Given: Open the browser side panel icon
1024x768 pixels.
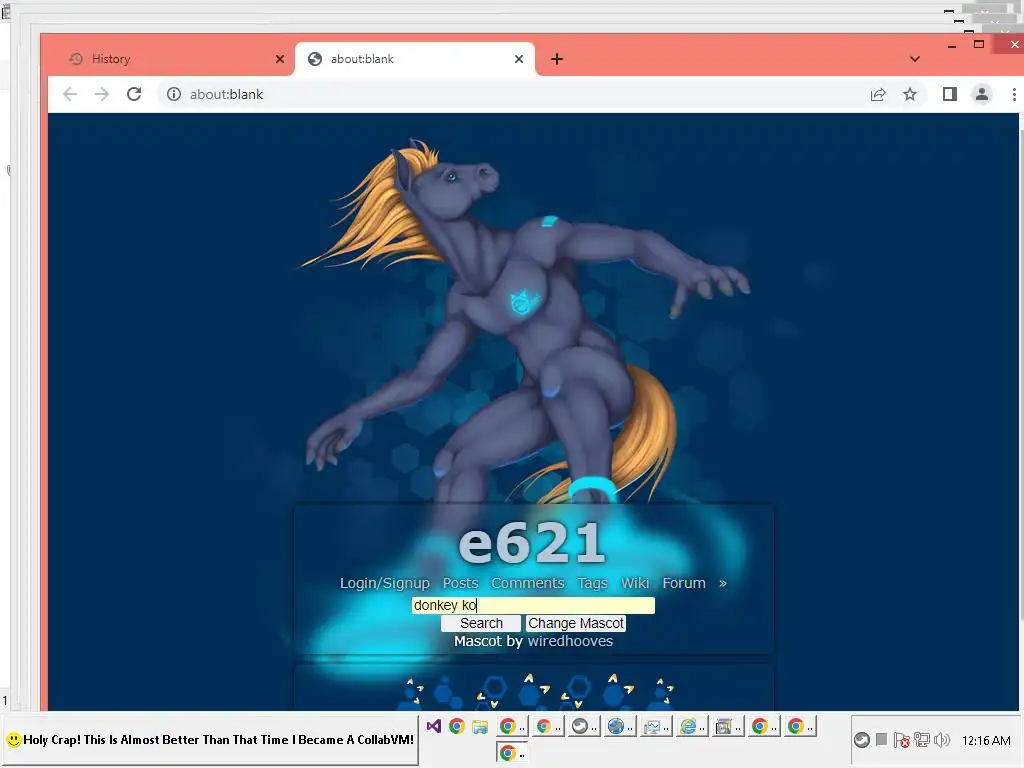Looking at the screenshot, I should (950, 95).
